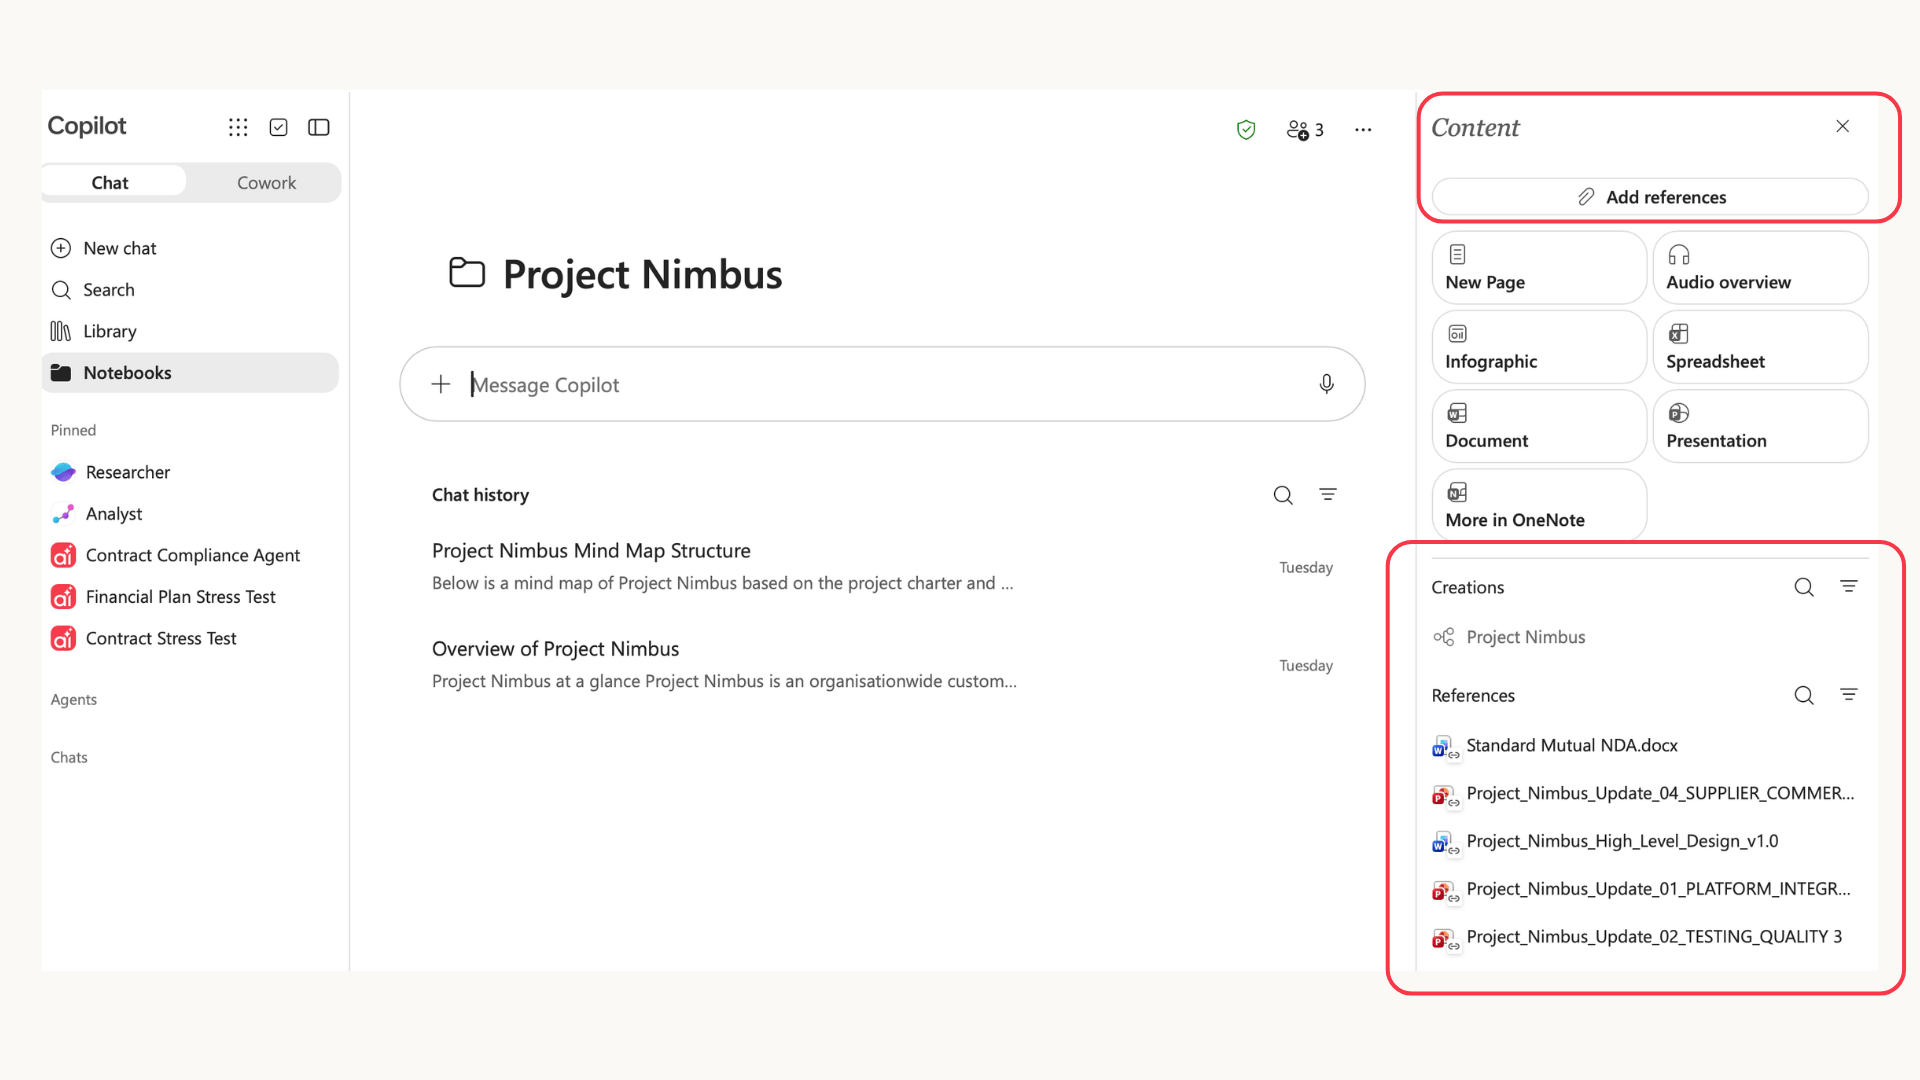This screenshot has width=1920, height=1080.
Task: Switch to the Cowork tab
Action: coord(266,182)
